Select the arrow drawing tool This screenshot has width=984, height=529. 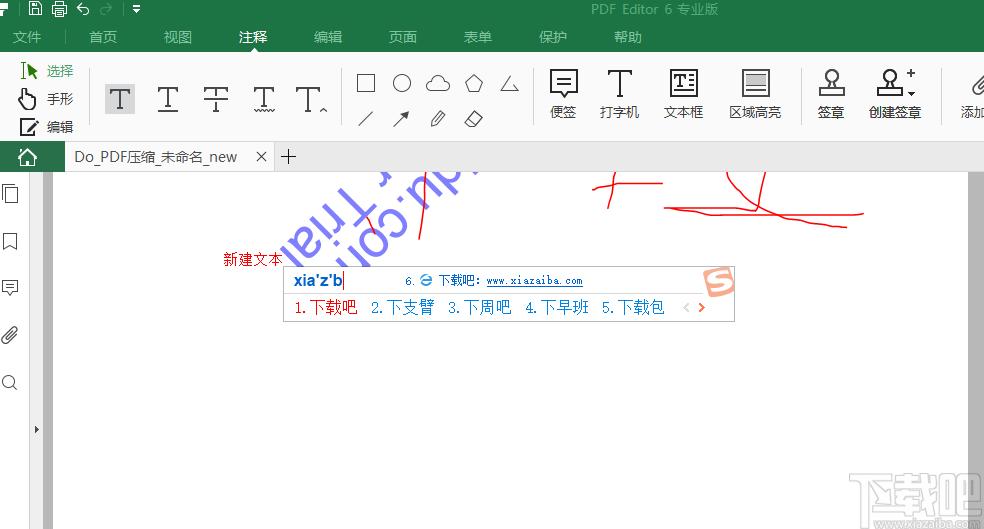click(x=401, y=119)
